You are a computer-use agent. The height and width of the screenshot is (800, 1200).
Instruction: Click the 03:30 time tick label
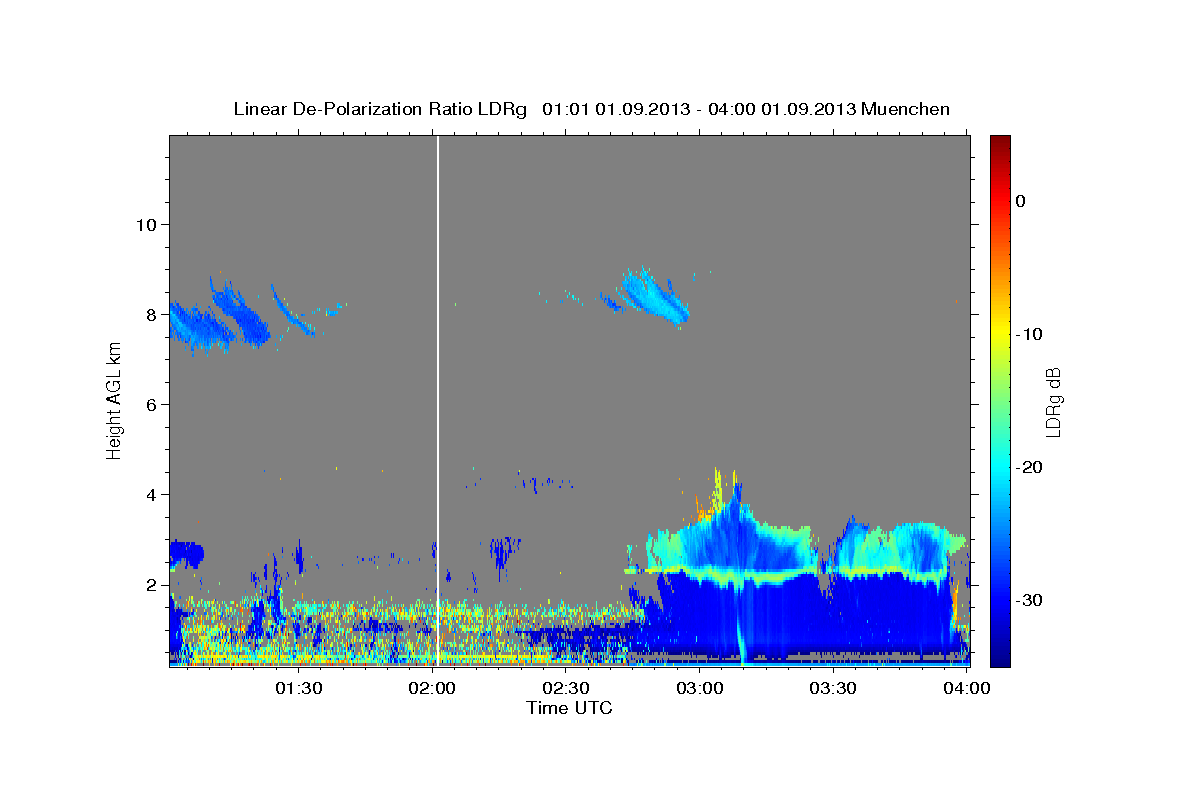(833, 688)
